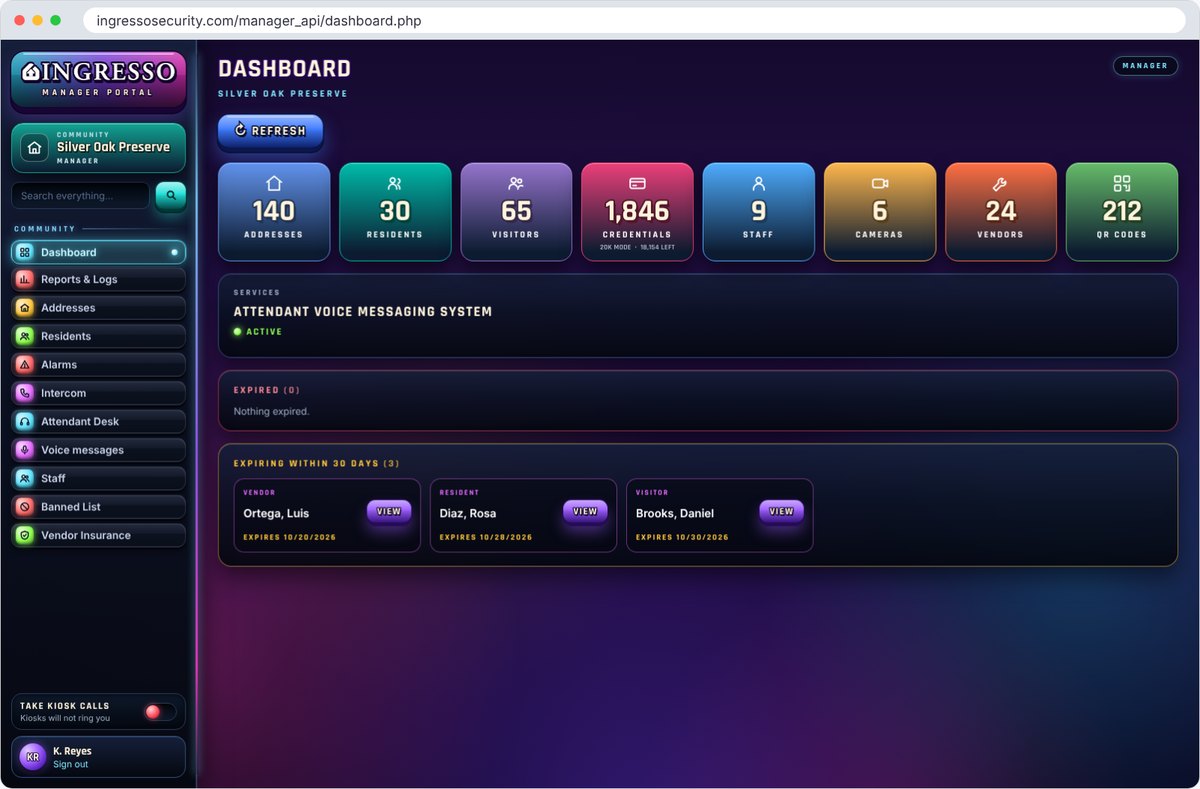Click the Attendant Voice Messaging System heading
Screen dimensions: 1200x789
tap(363, 312)
